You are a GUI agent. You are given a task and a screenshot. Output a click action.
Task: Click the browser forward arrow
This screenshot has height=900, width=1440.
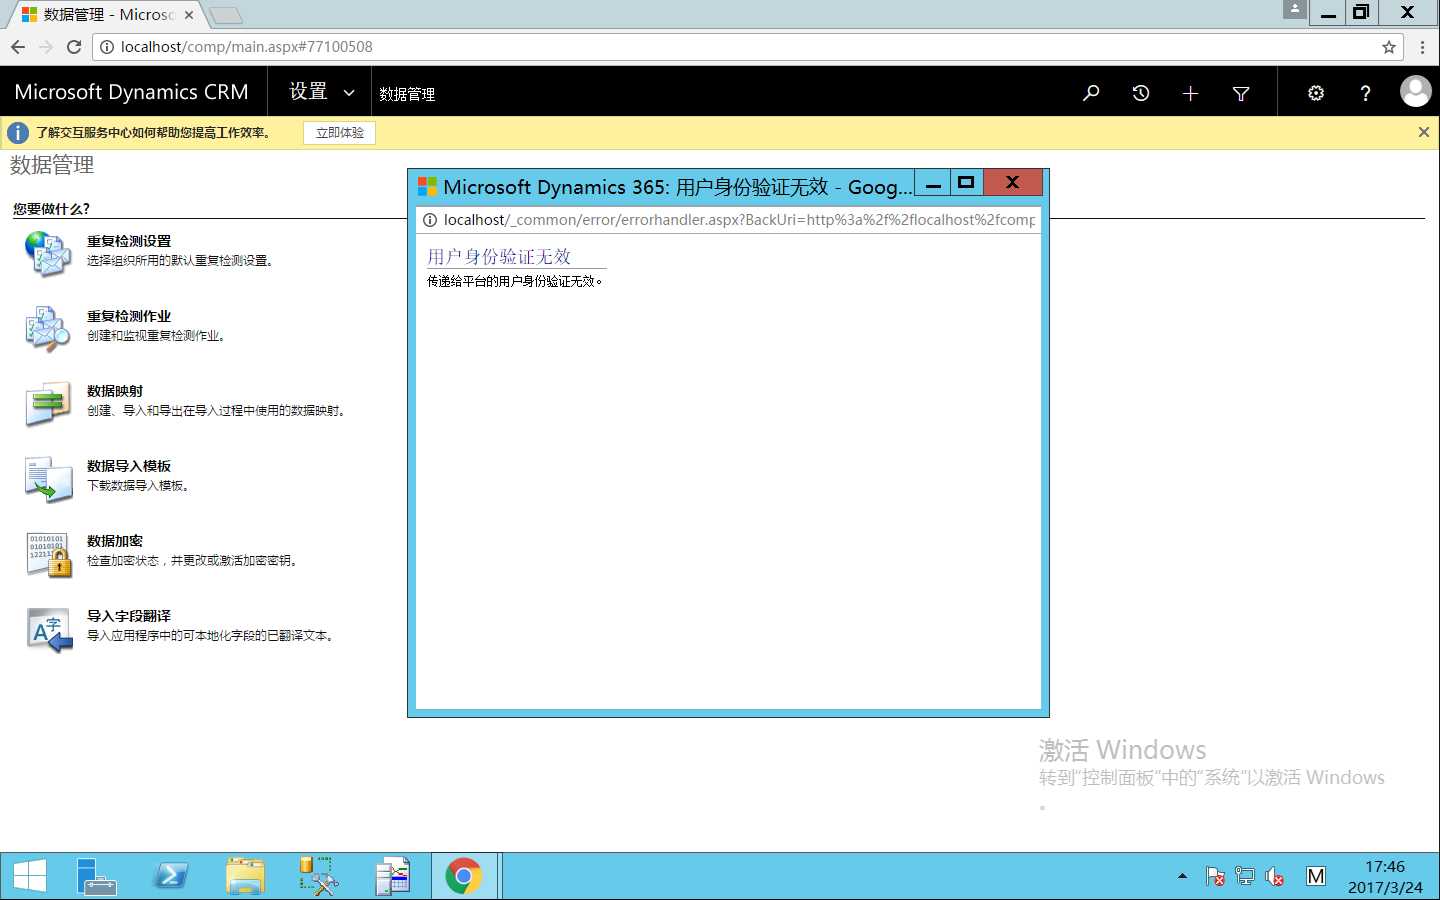coord(46,47)
